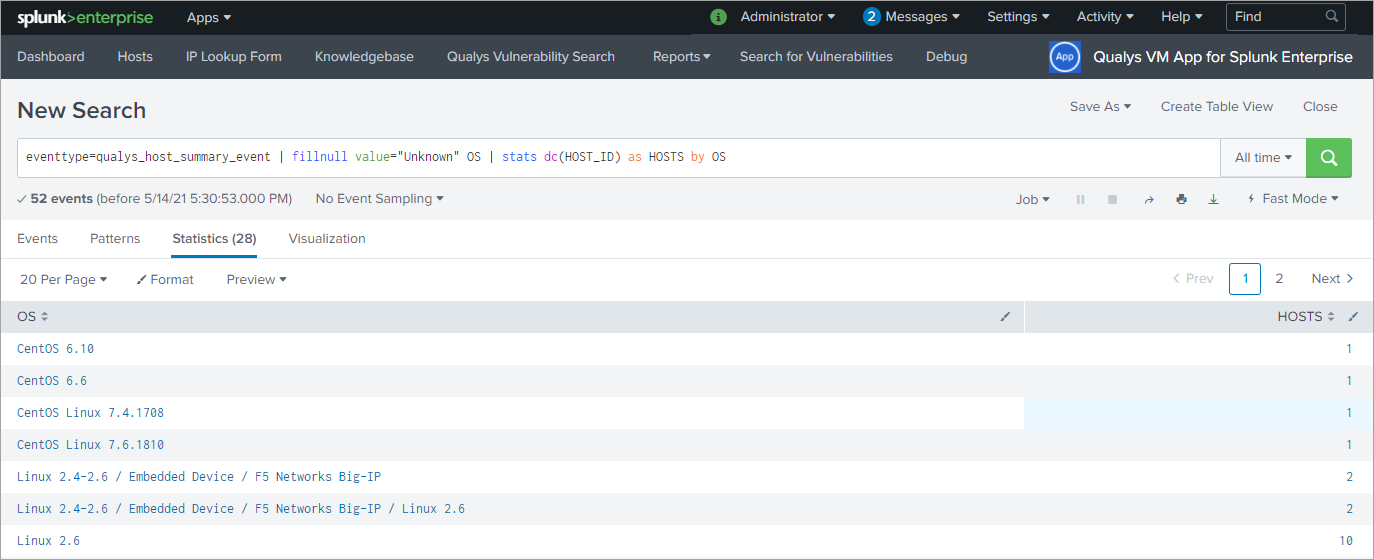The width and height of the screenshot is (1374, 560).
Task: Click the row ending with Big-IP / Linux 2.6
Action: 241,509
